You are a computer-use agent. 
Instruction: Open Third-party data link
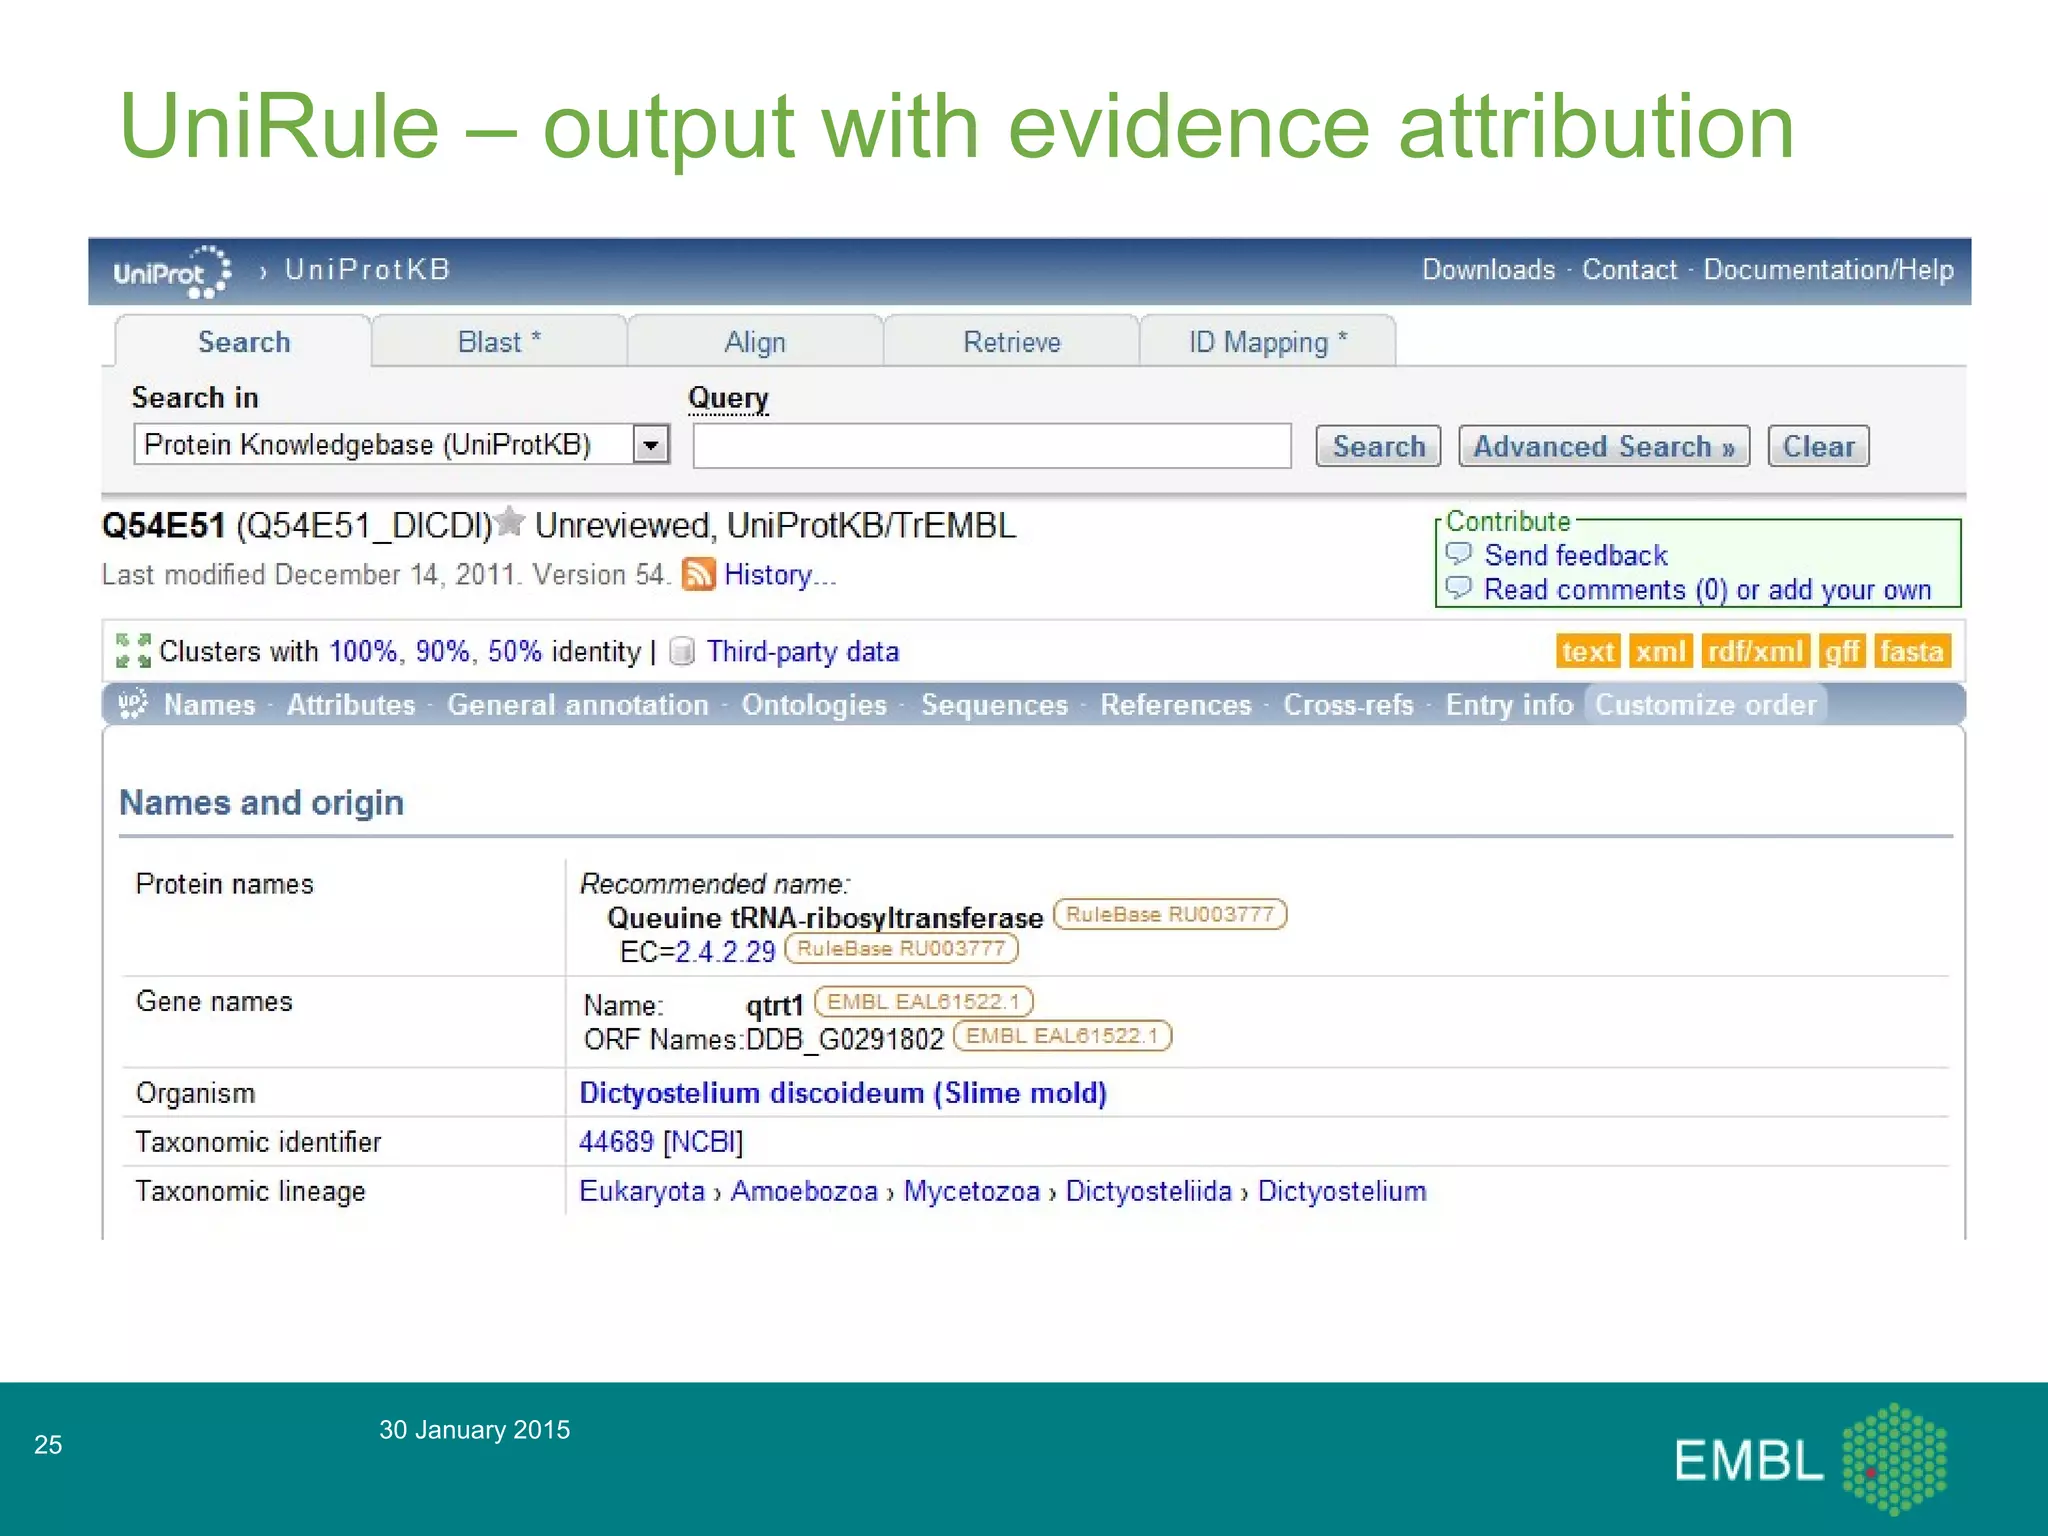coord(802,652)
